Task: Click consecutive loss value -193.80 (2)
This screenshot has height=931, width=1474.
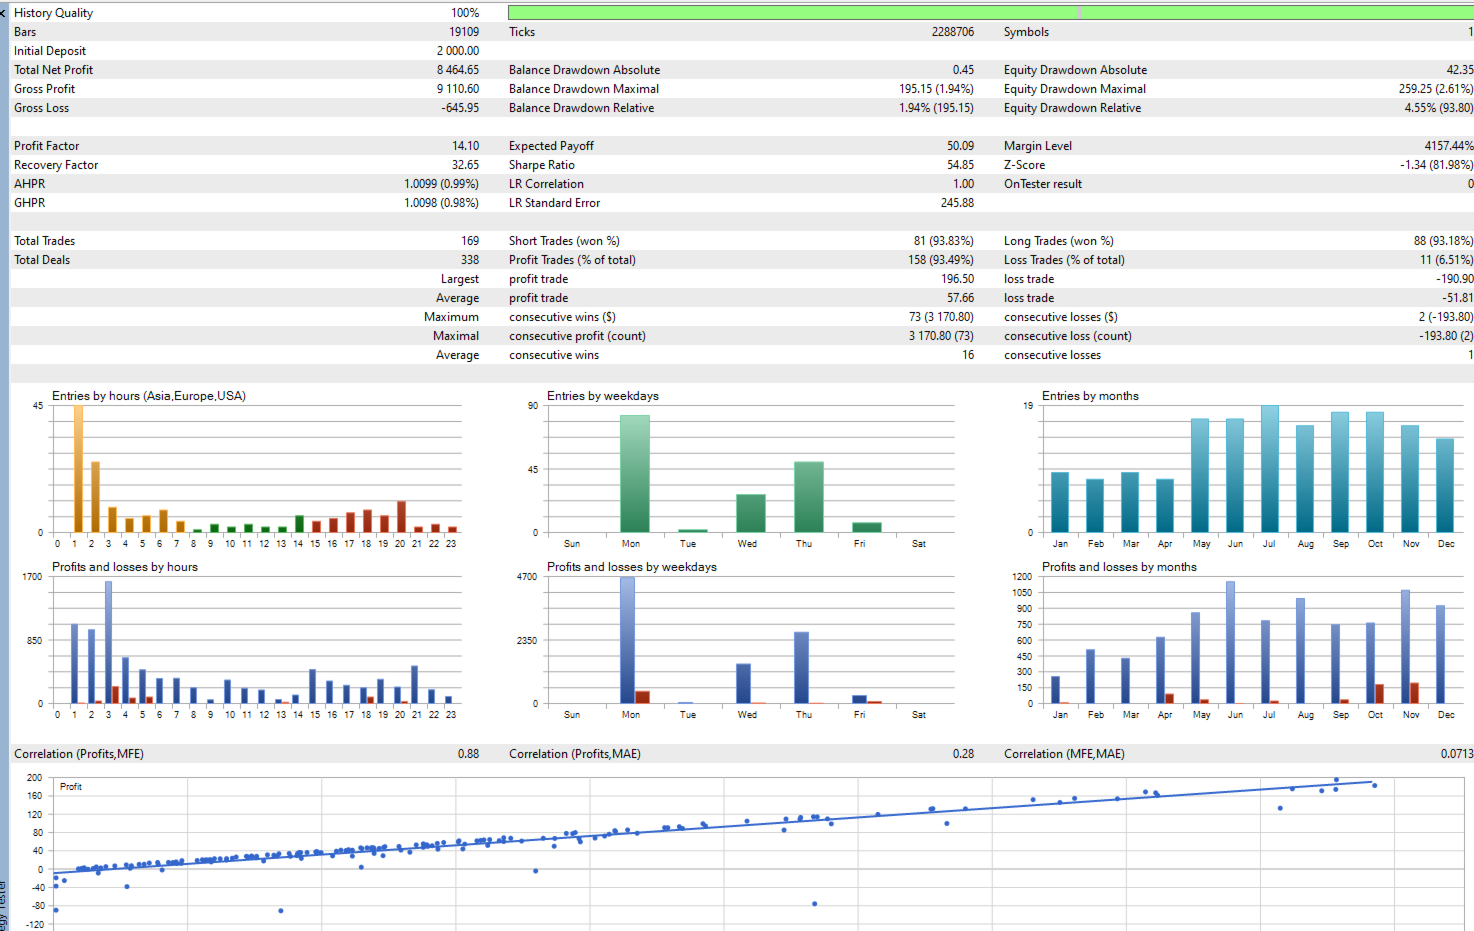Action: pyautogui.click(x=1446, y=336)
